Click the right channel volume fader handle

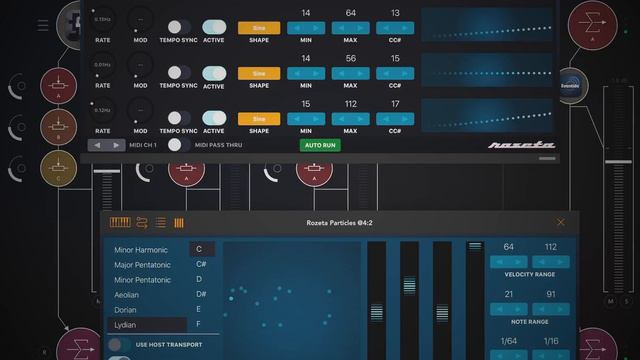[x=618, y=162]
